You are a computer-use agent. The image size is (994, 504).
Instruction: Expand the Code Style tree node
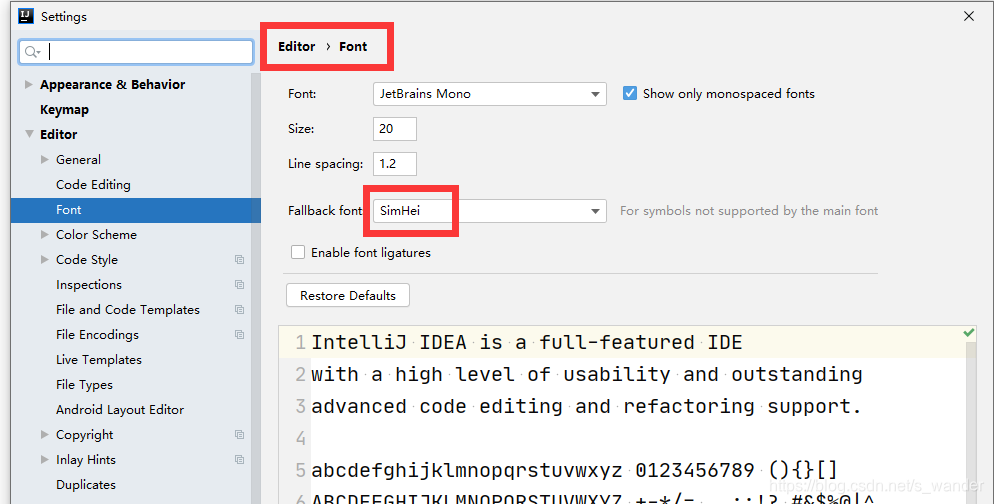44,259
